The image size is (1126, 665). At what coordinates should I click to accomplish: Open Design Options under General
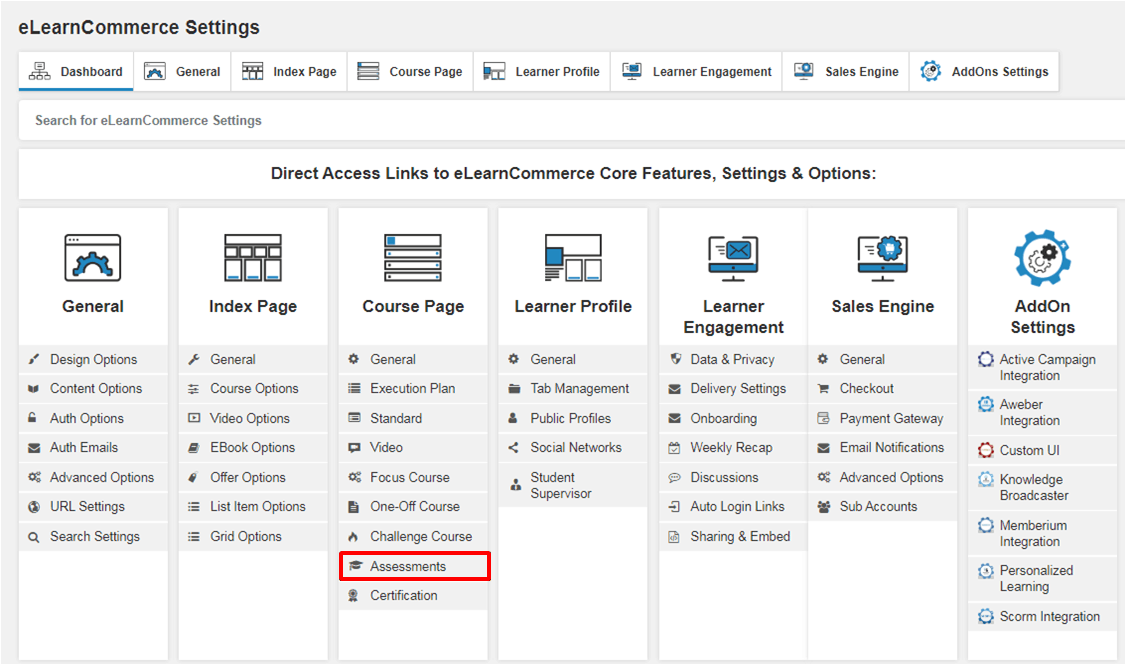(x=93, y=360)
